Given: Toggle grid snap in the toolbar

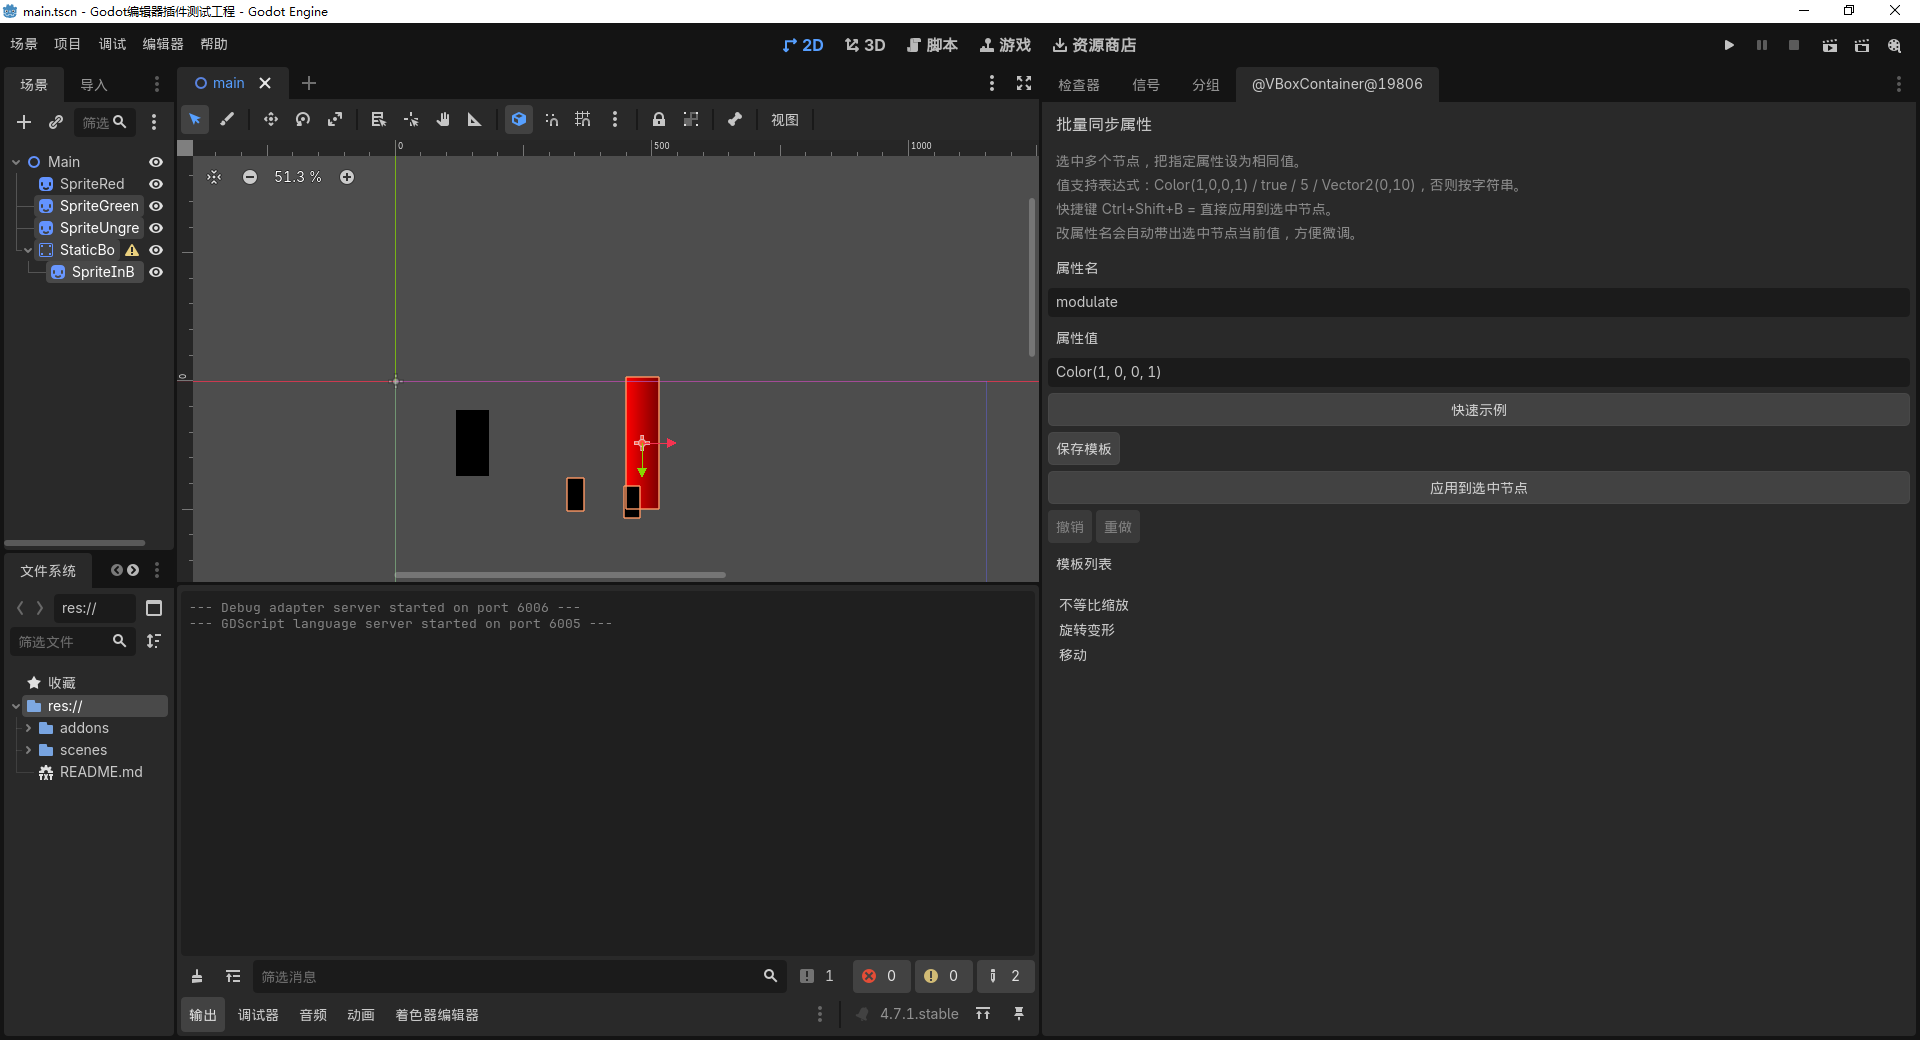Looking at the screenshot, I should [x=583, y=120].
